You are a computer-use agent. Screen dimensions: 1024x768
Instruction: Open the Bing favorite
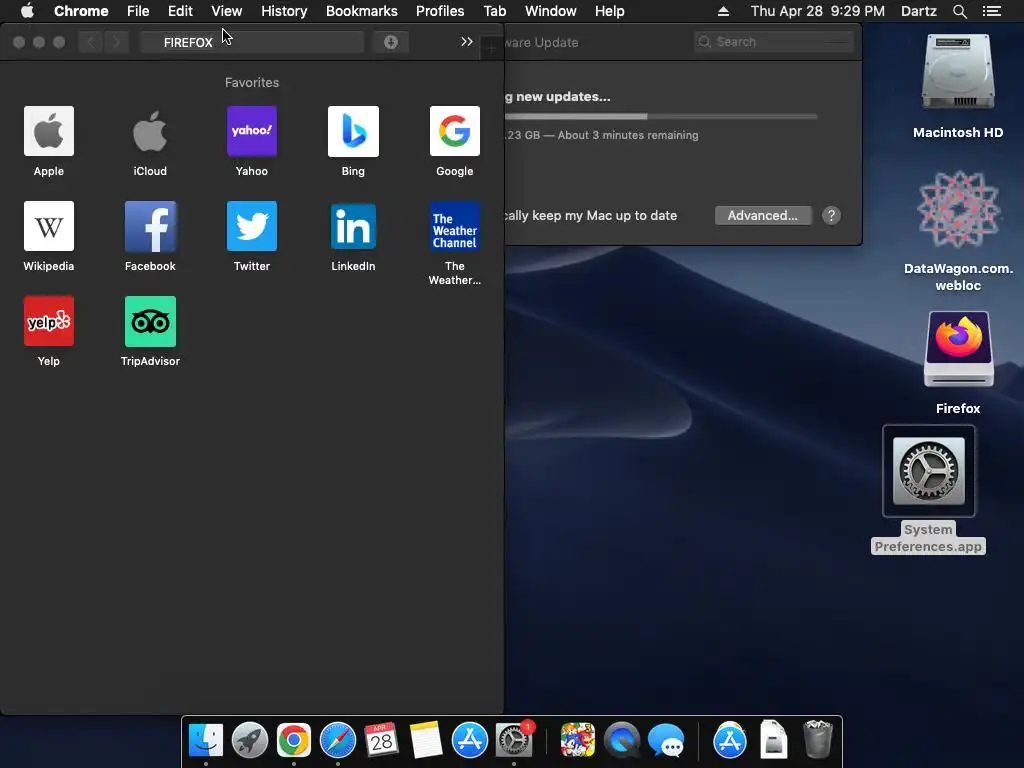coord(353,131)
